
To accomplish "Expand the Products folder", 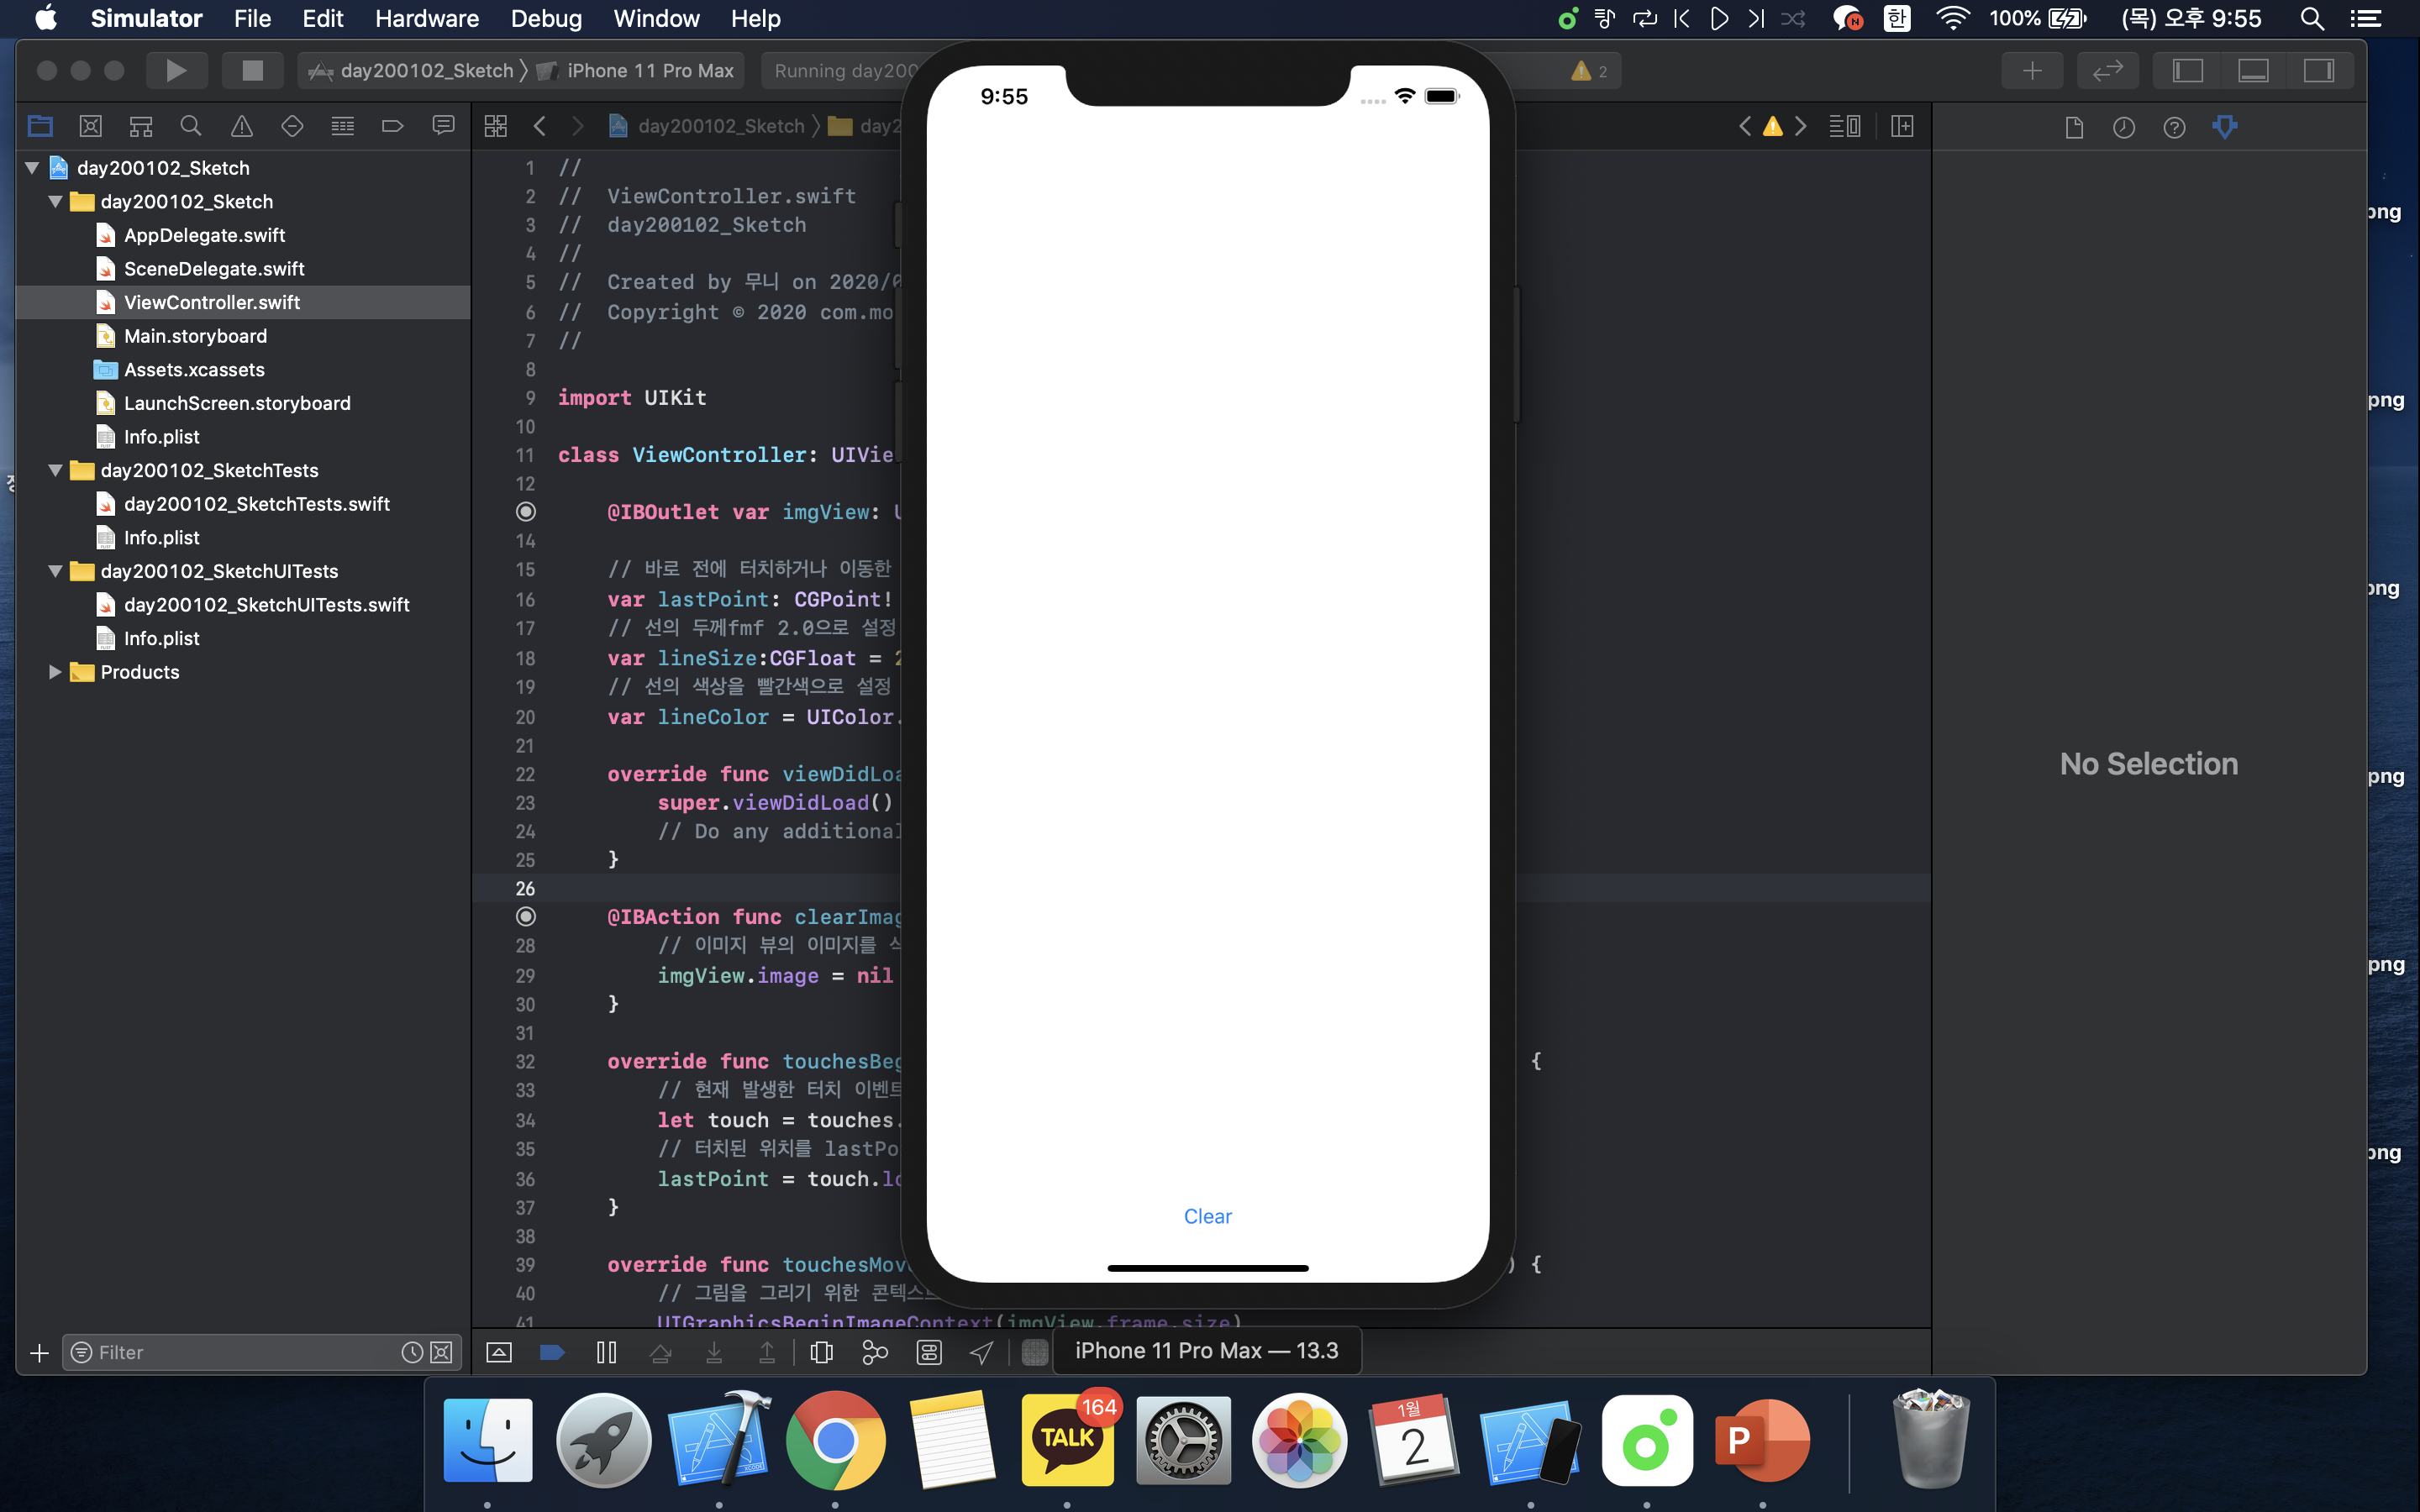I will click(56, 672).
